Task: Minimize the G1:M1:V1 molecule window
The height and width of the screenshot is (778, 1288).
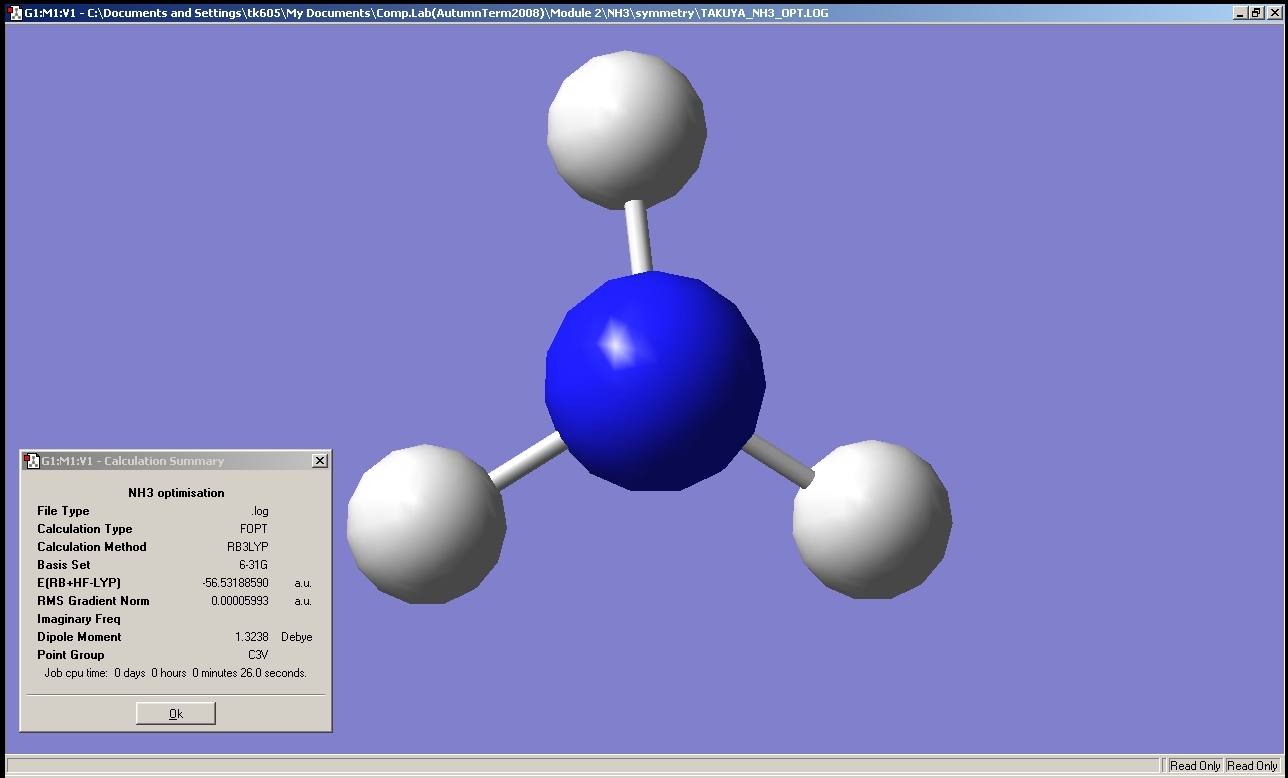Action: 1240,13
